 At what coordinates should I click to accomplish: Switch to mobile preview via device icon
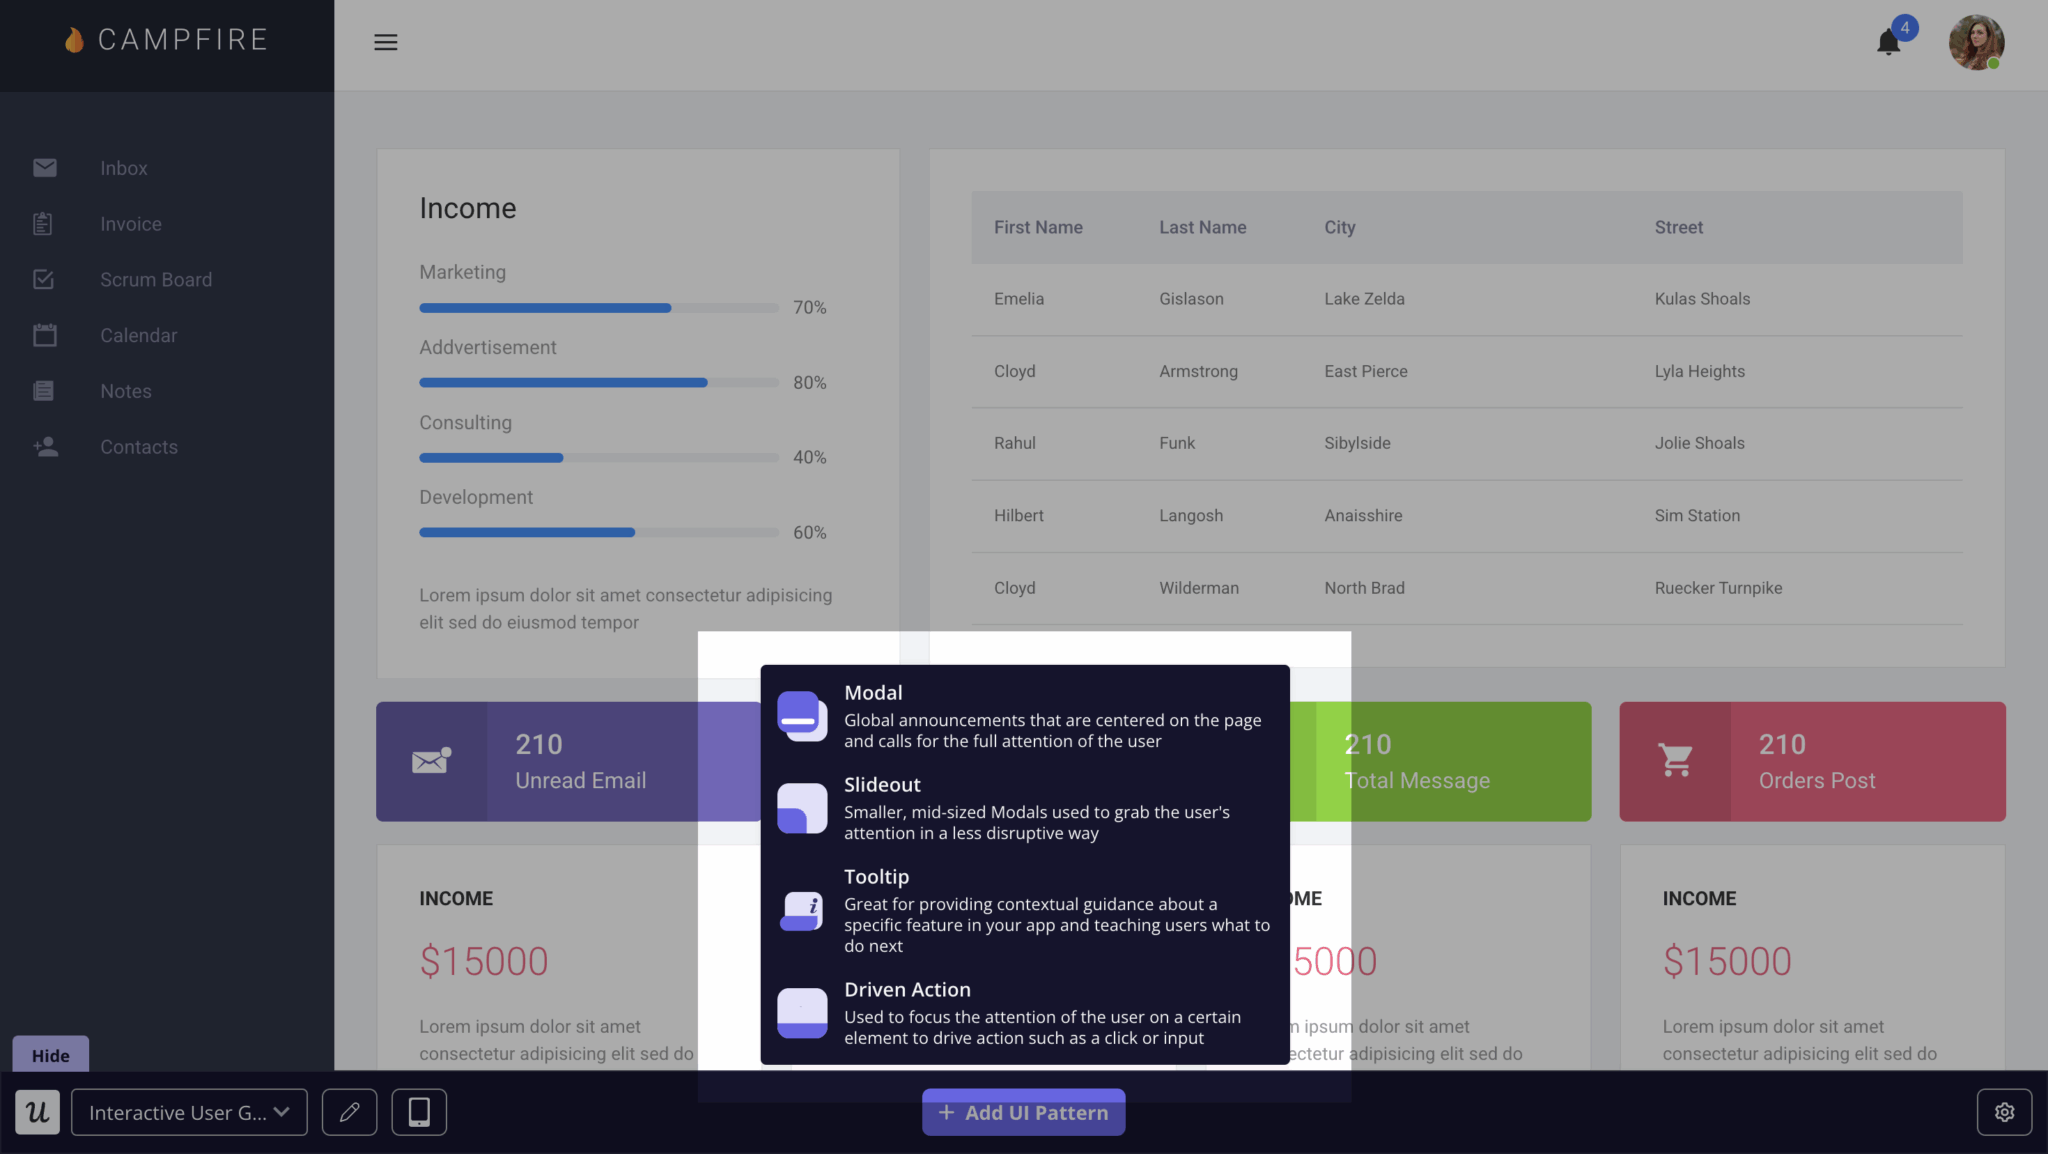point(419,1111)
